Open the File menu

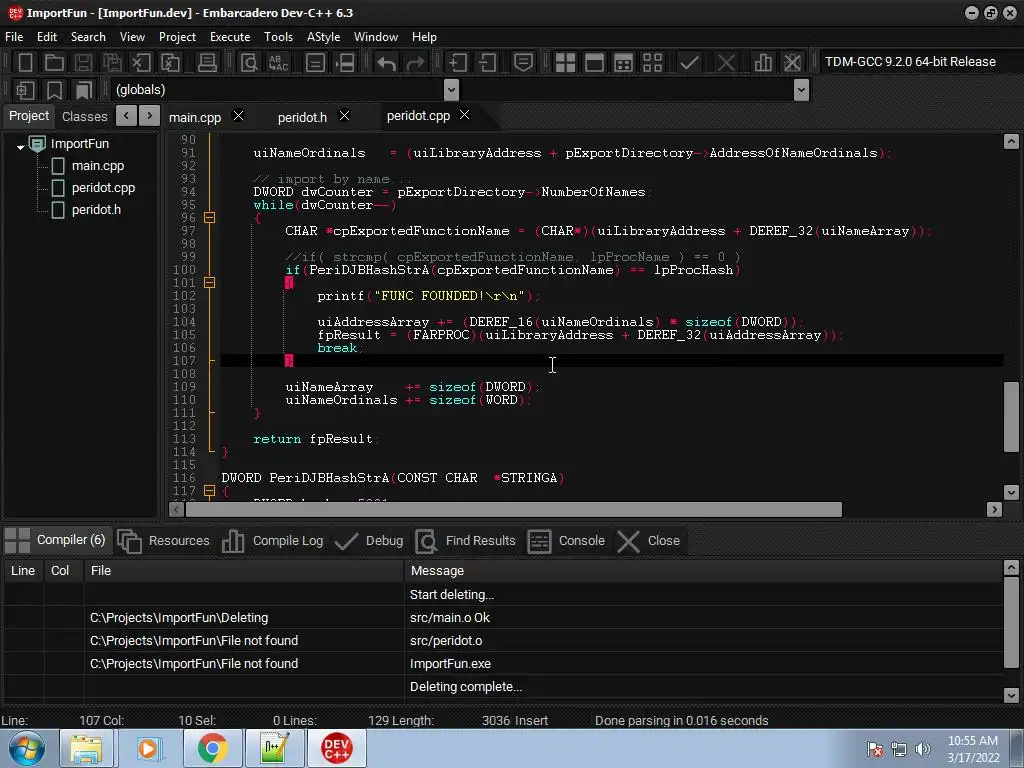14,37
